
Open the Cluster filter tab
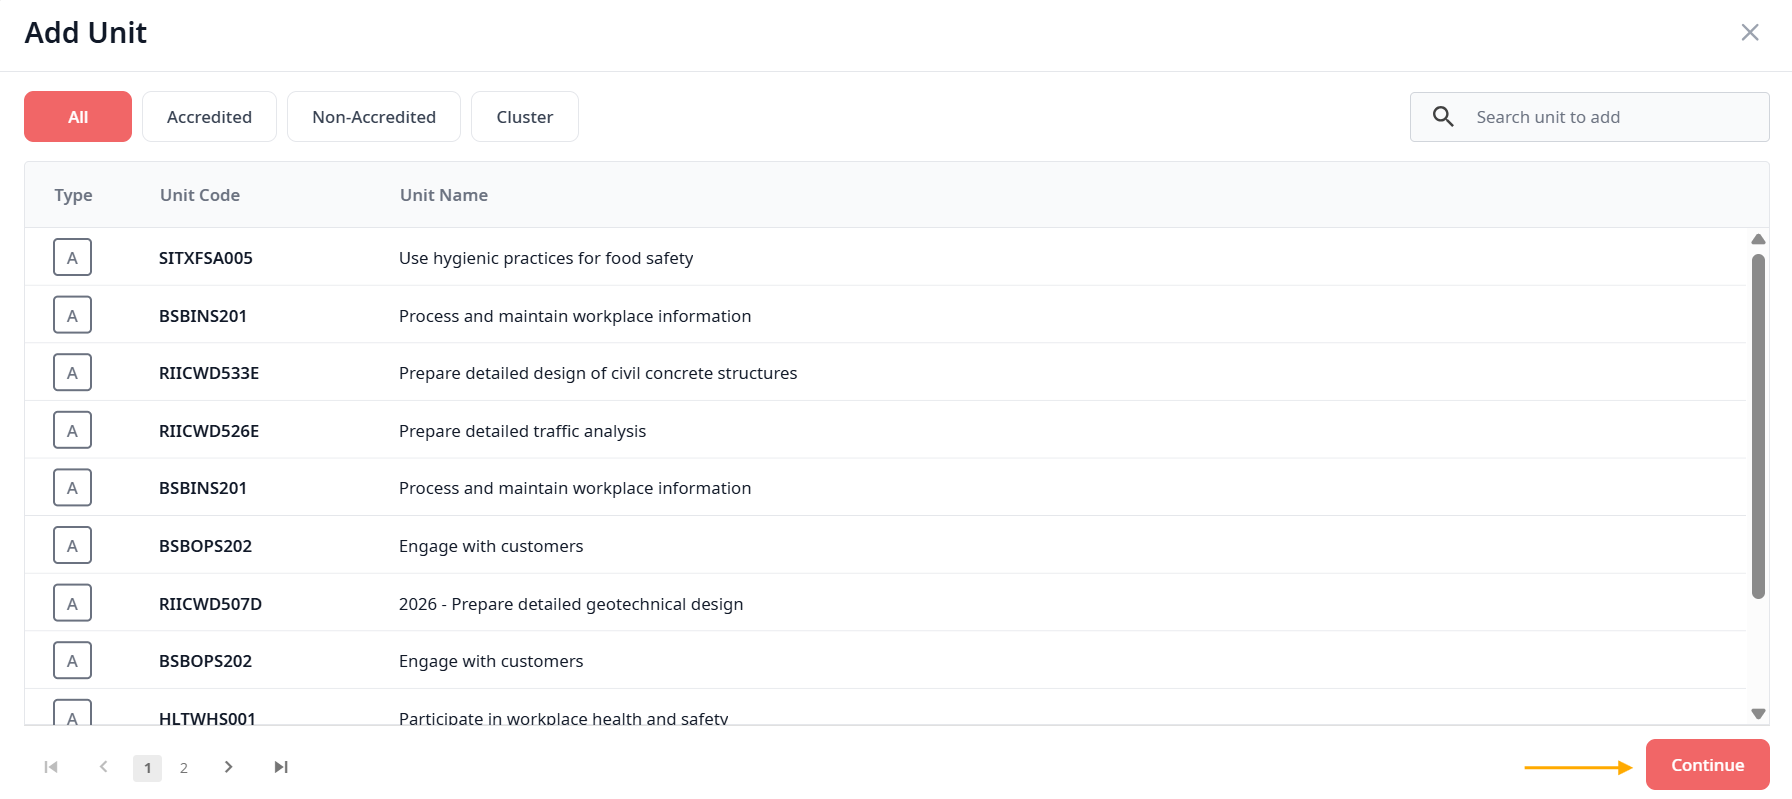pyautogui.click(x=524, y=117)
